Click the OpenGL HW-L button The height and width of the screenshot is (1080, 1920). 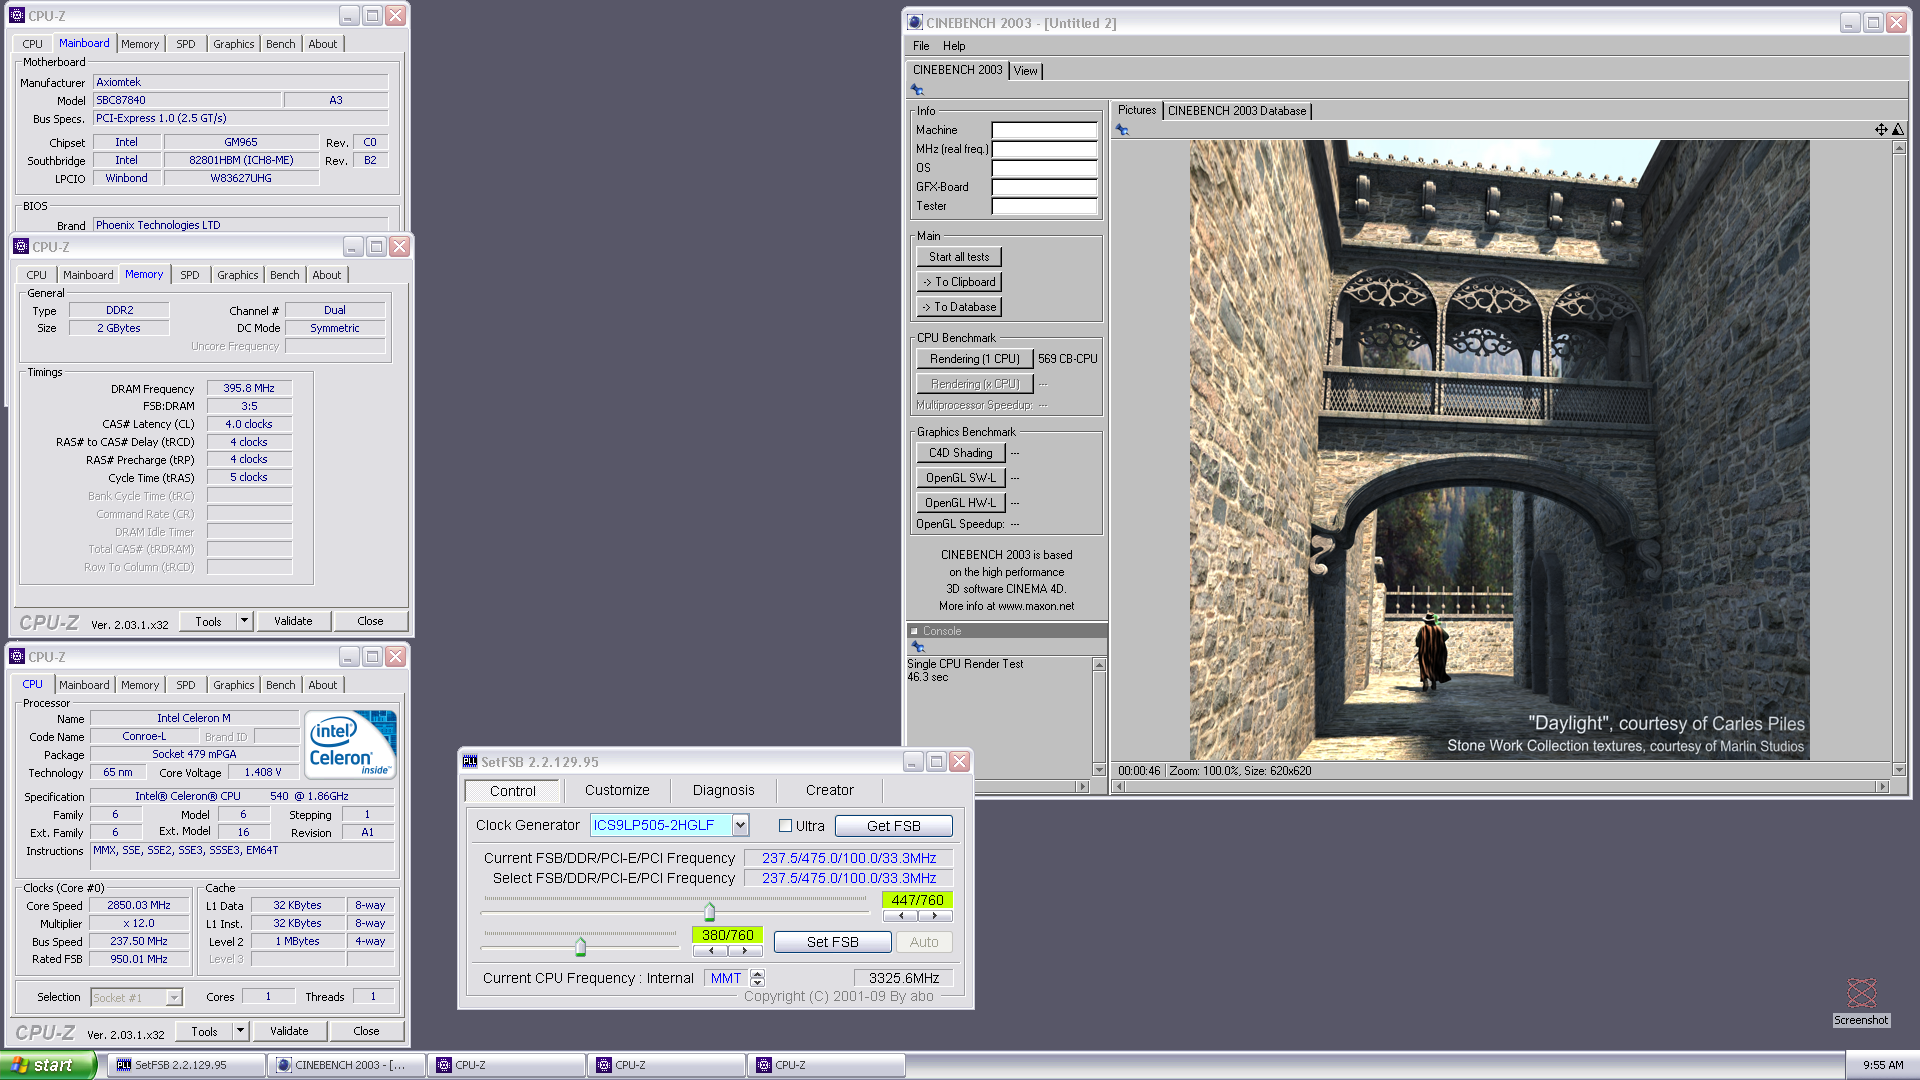961,503
